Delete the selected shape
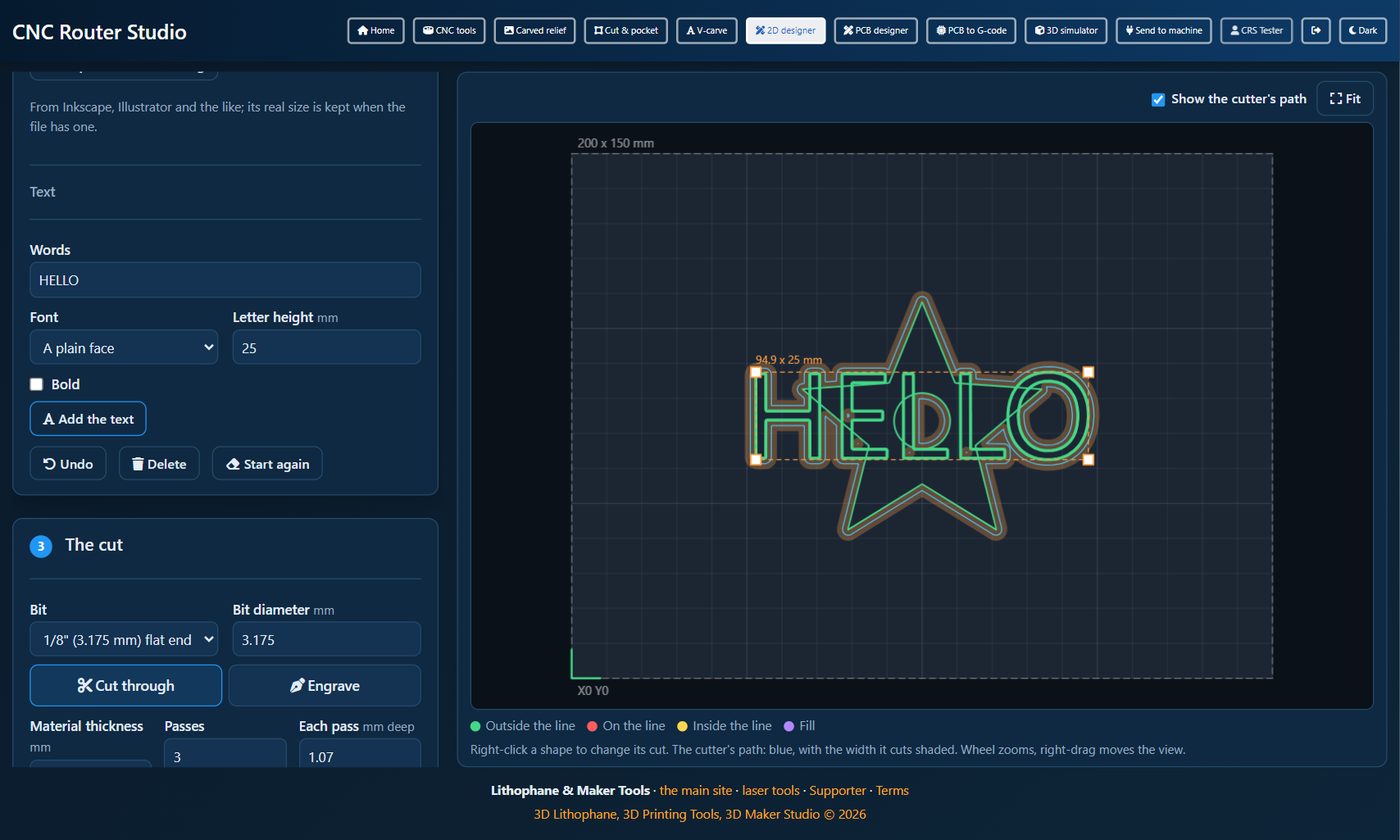 pyautogui.click(x=159, y=464)
